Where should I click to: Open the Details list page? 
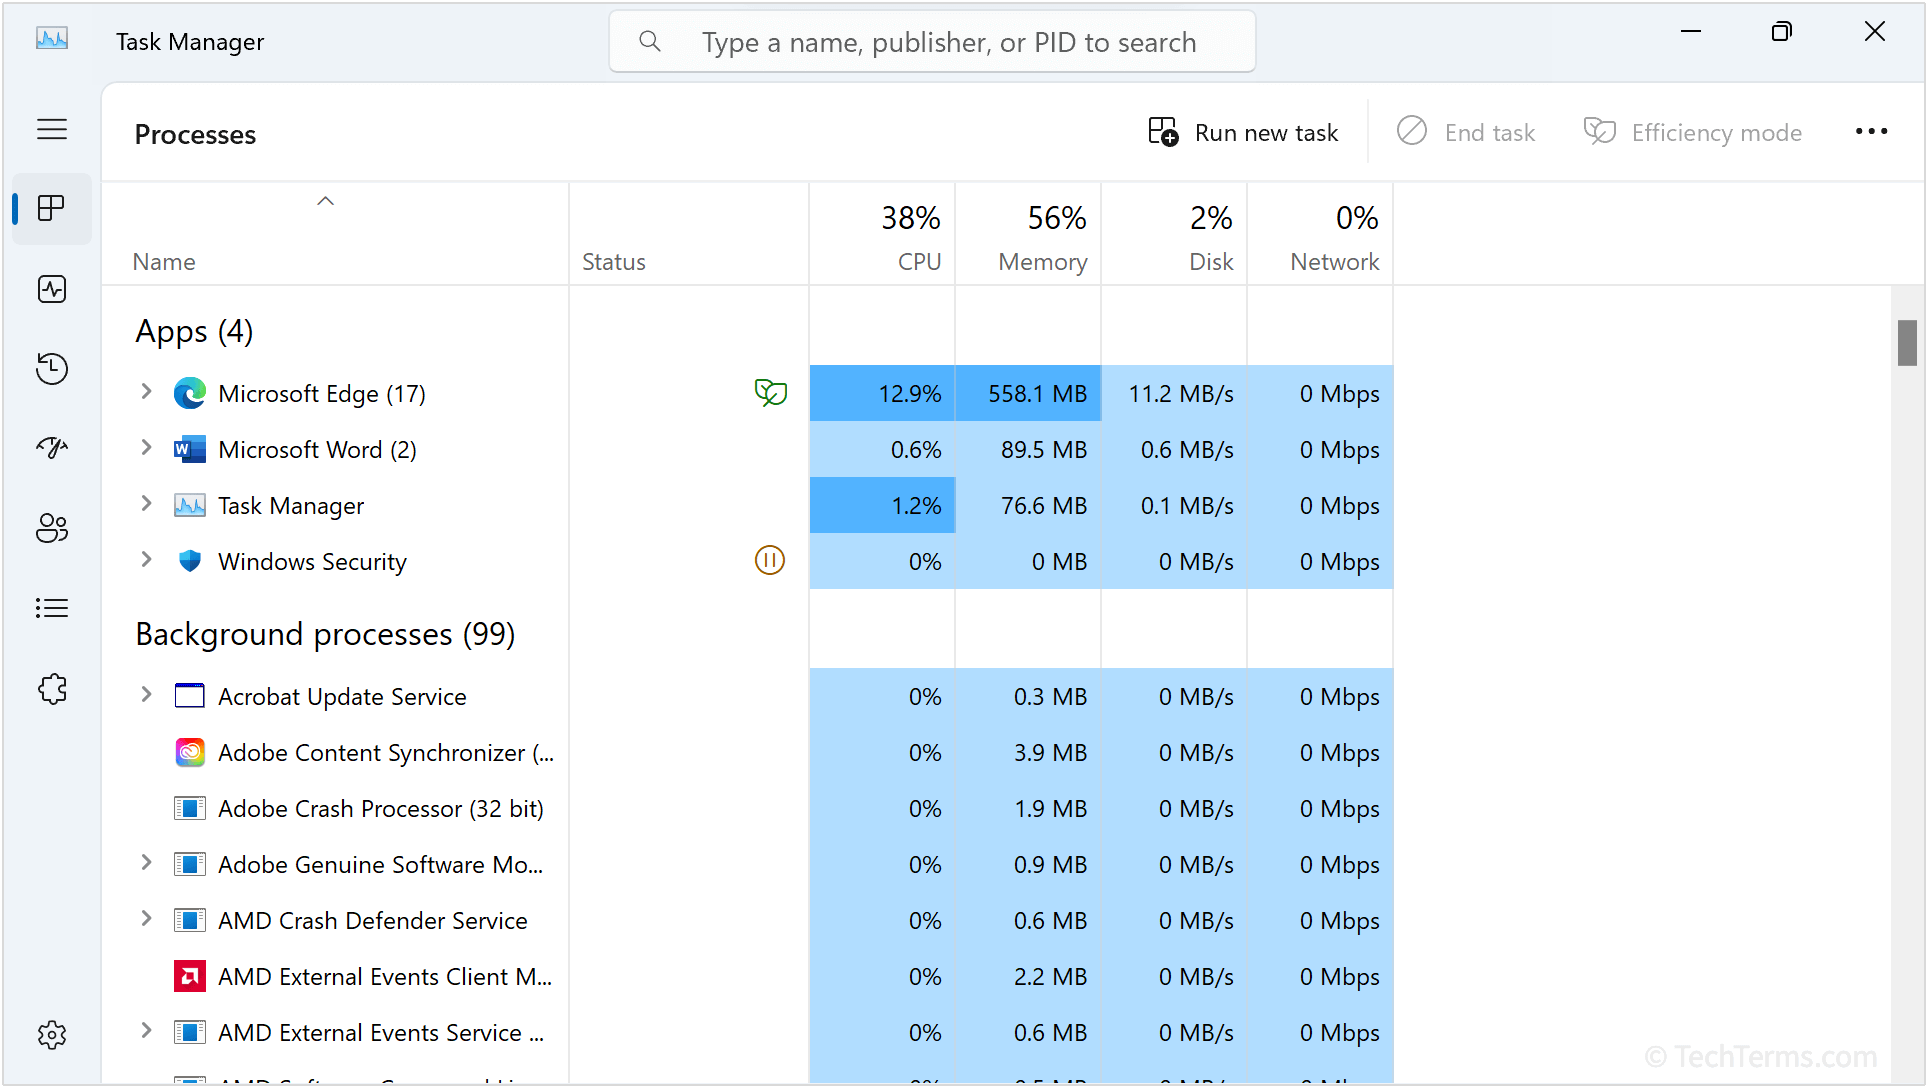(52, 608)
